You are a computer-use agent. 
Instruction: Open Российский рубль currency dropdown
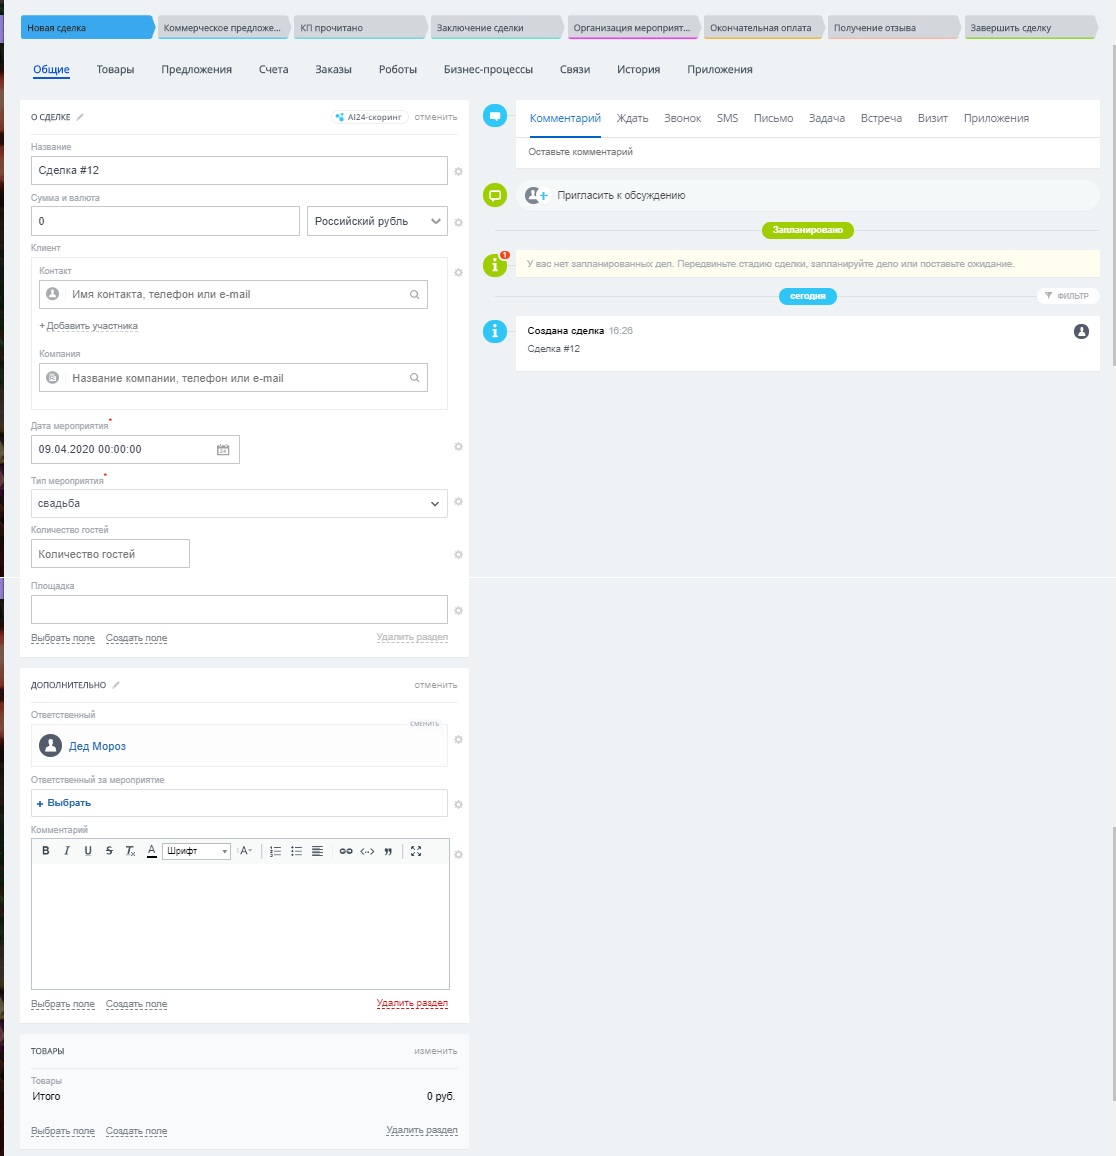pos(377,221)
